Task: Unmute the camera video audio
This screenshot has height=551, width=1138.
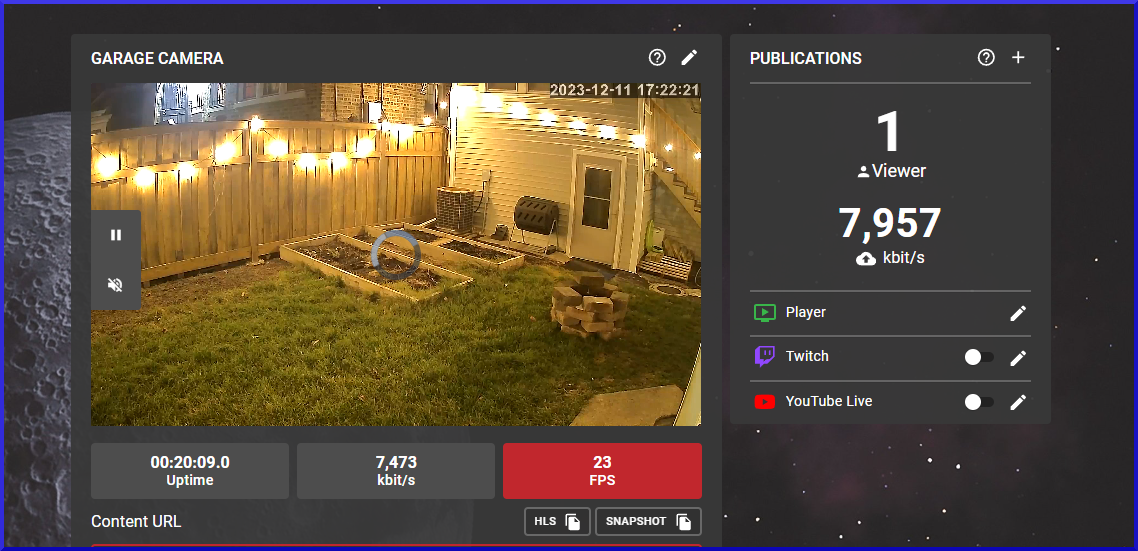Action: pyautogui.click(x=116, y=285)
